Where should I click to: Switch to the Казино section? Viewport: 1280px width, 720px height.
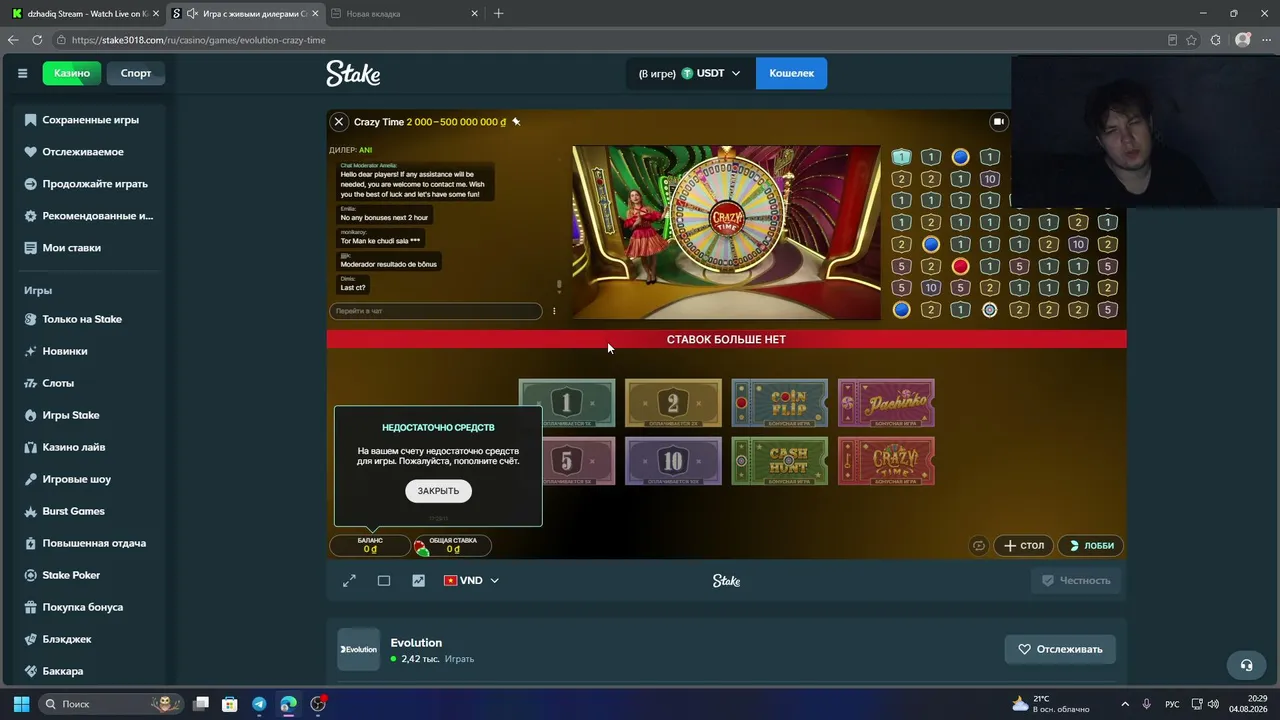(72, 73)
